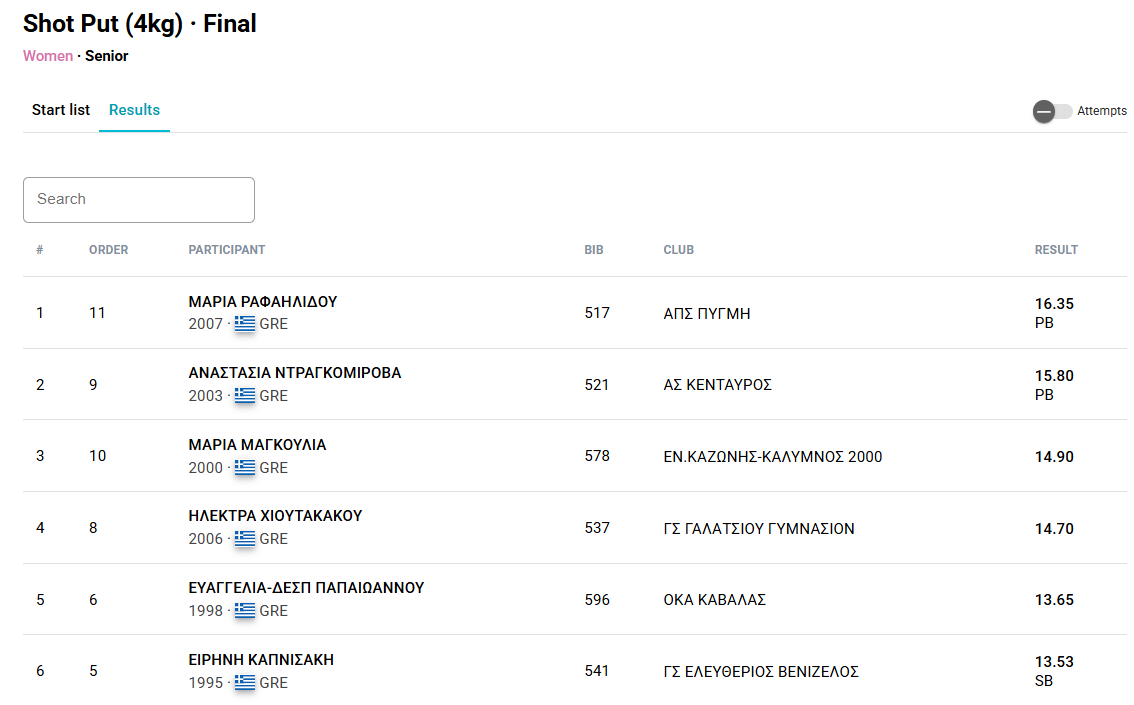Viewport: 1134px width, 705px height.
Task: Click the Greek flag beside ΗΛΕΚΤΡΑ ΧΙΟΥΤΑΚΑΚΟΥ
Action: (x=245, y=539)
